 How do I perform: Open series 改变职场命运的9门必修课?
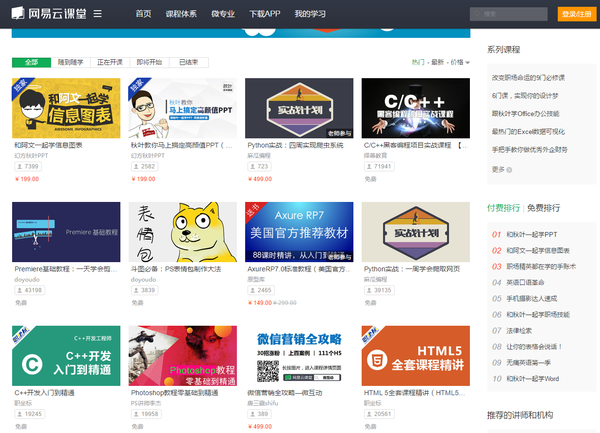click(x=528, y=78)
